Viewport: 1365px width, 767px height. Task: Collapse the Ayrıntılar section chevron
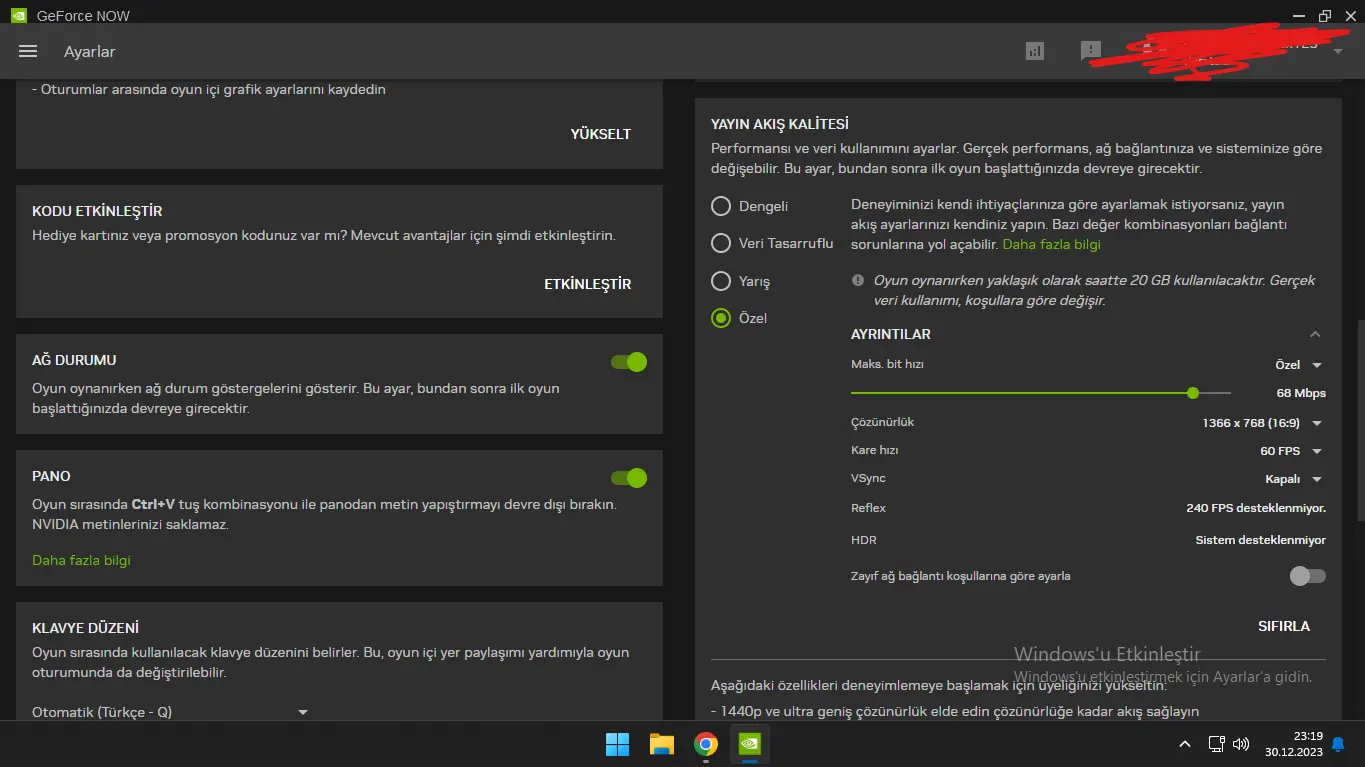tap(1315, 334)
